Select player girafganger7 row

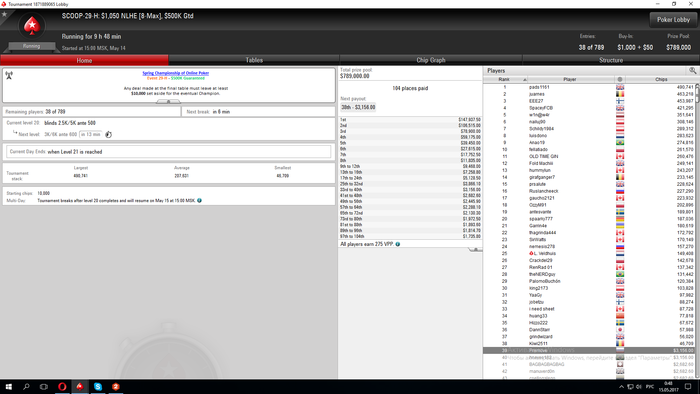pos(589,177)
